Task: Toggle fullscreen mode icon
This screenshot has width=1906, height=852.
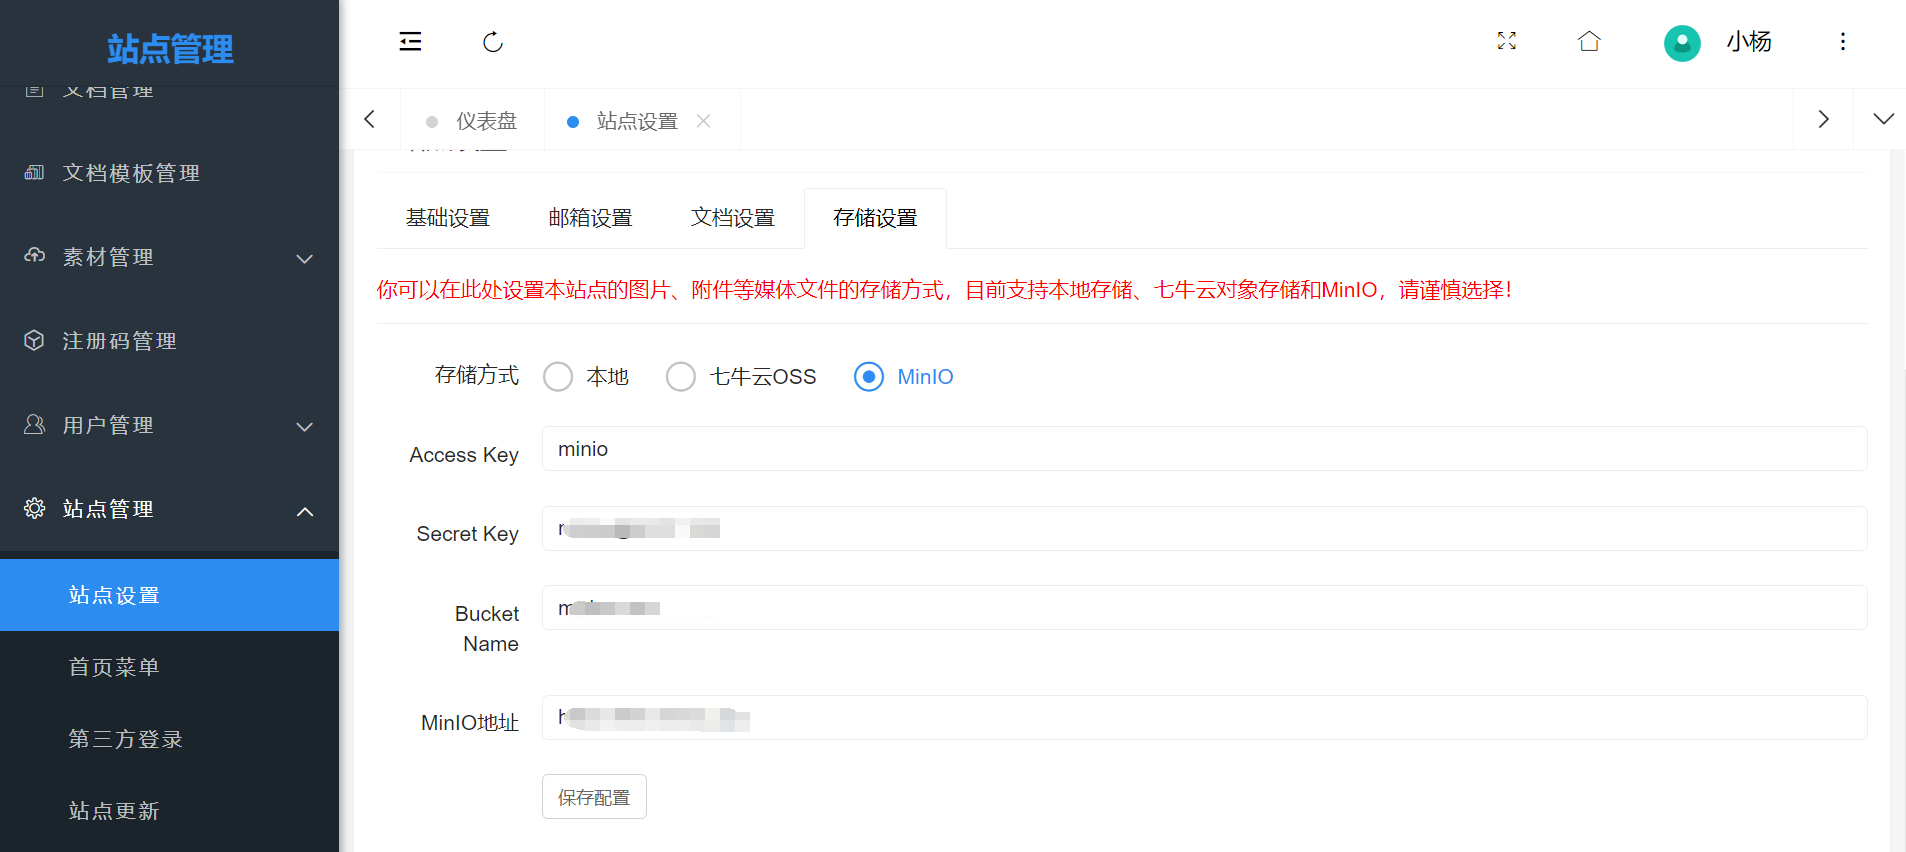Action: coord(1506,41)
